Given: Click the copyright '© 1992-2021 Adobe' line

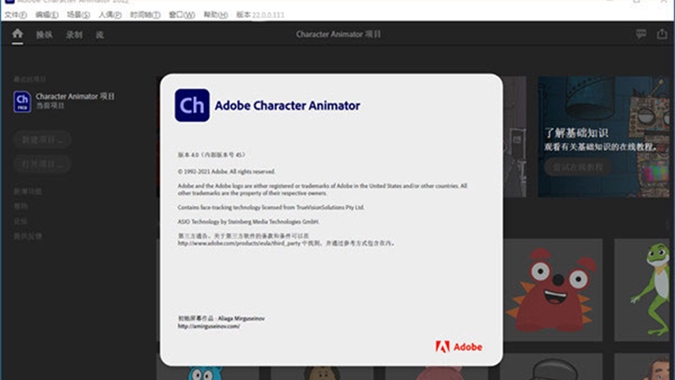Looking at the screenshot, I should [x=226, y=171].
